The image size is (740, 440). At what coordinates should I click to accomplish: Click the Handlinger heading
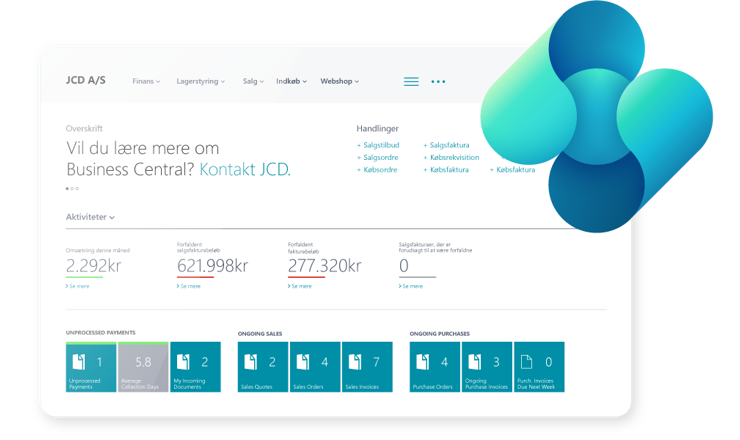(x=378, y=128)
